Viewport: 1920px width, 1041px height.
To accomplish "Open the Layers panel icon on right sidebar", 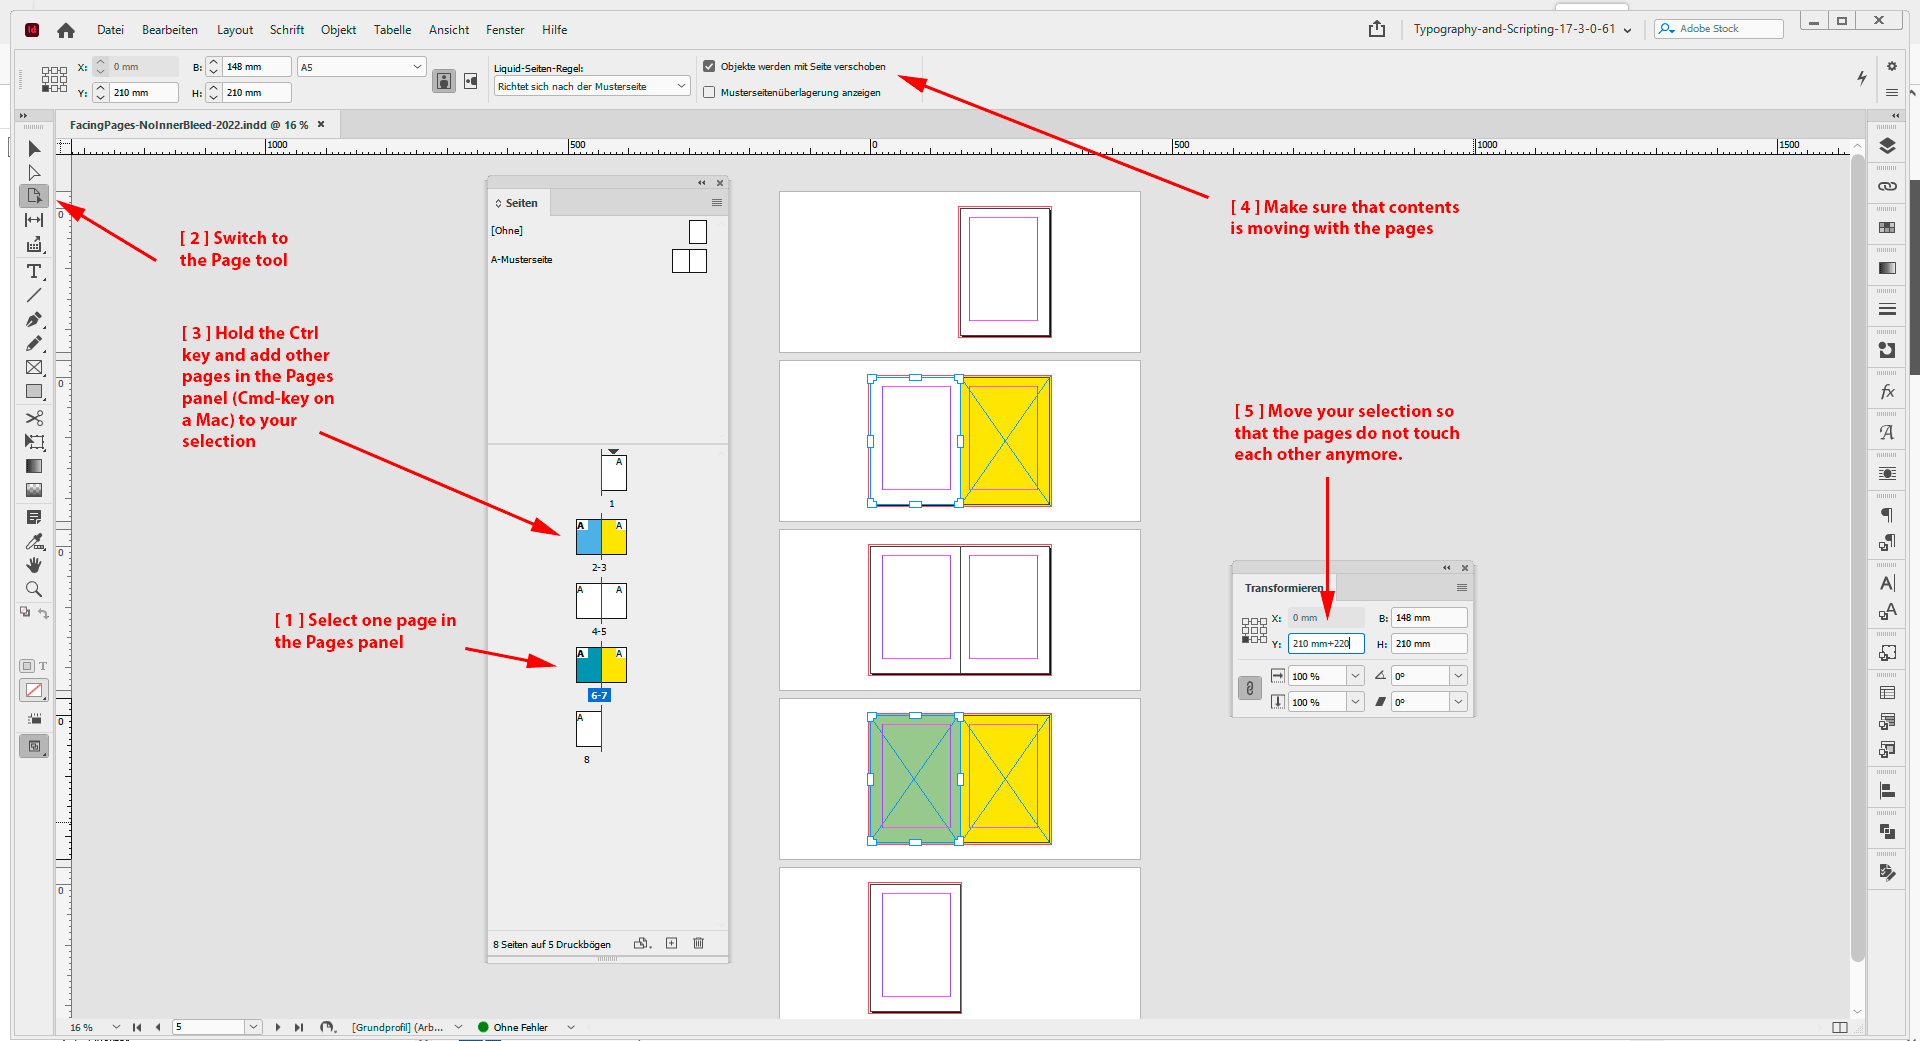I will click(1888, 145).
